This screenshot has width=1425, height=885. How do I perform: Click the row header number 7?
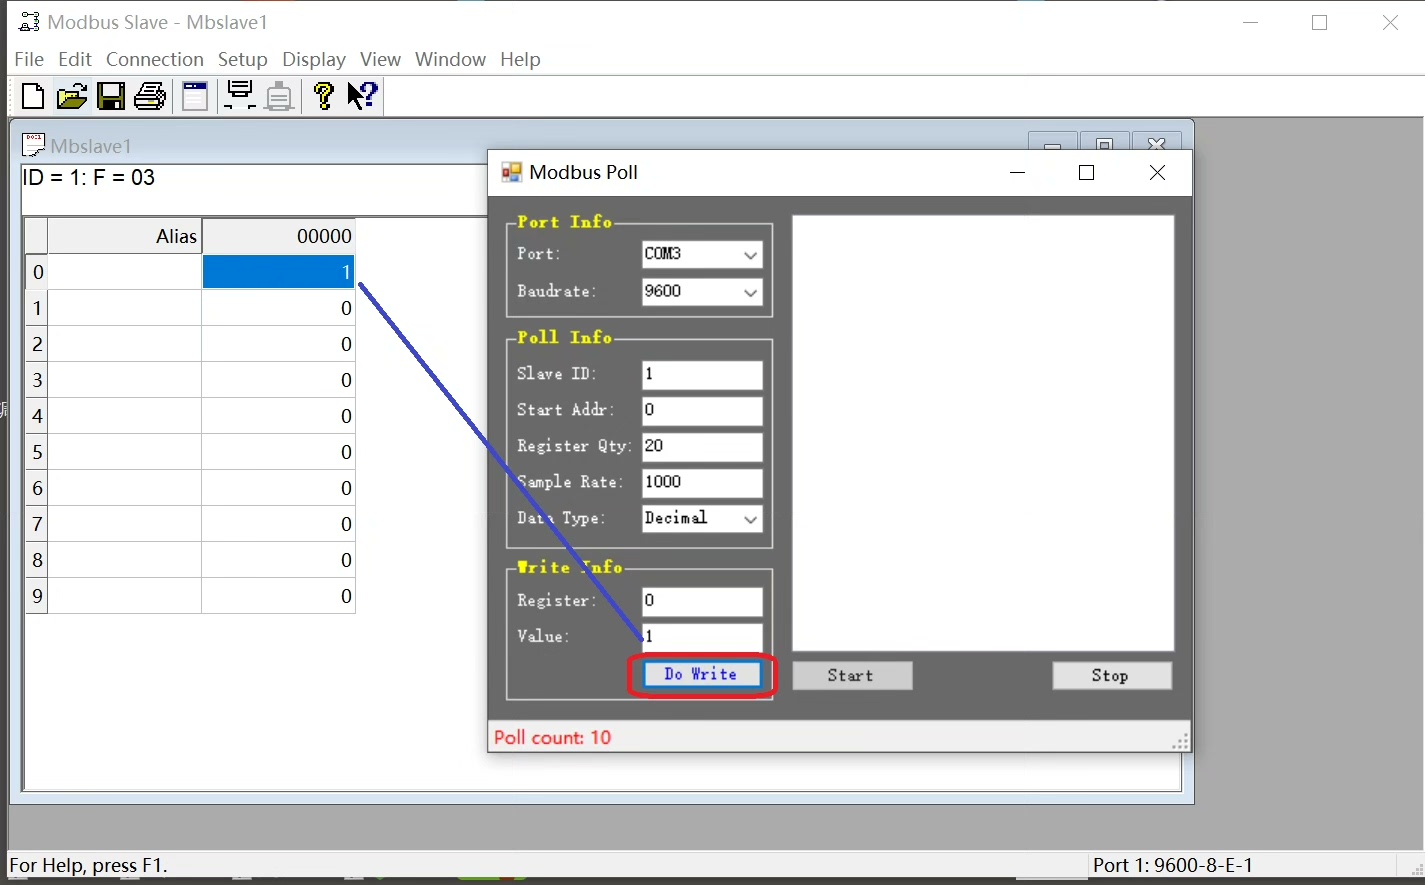point(37,524)
